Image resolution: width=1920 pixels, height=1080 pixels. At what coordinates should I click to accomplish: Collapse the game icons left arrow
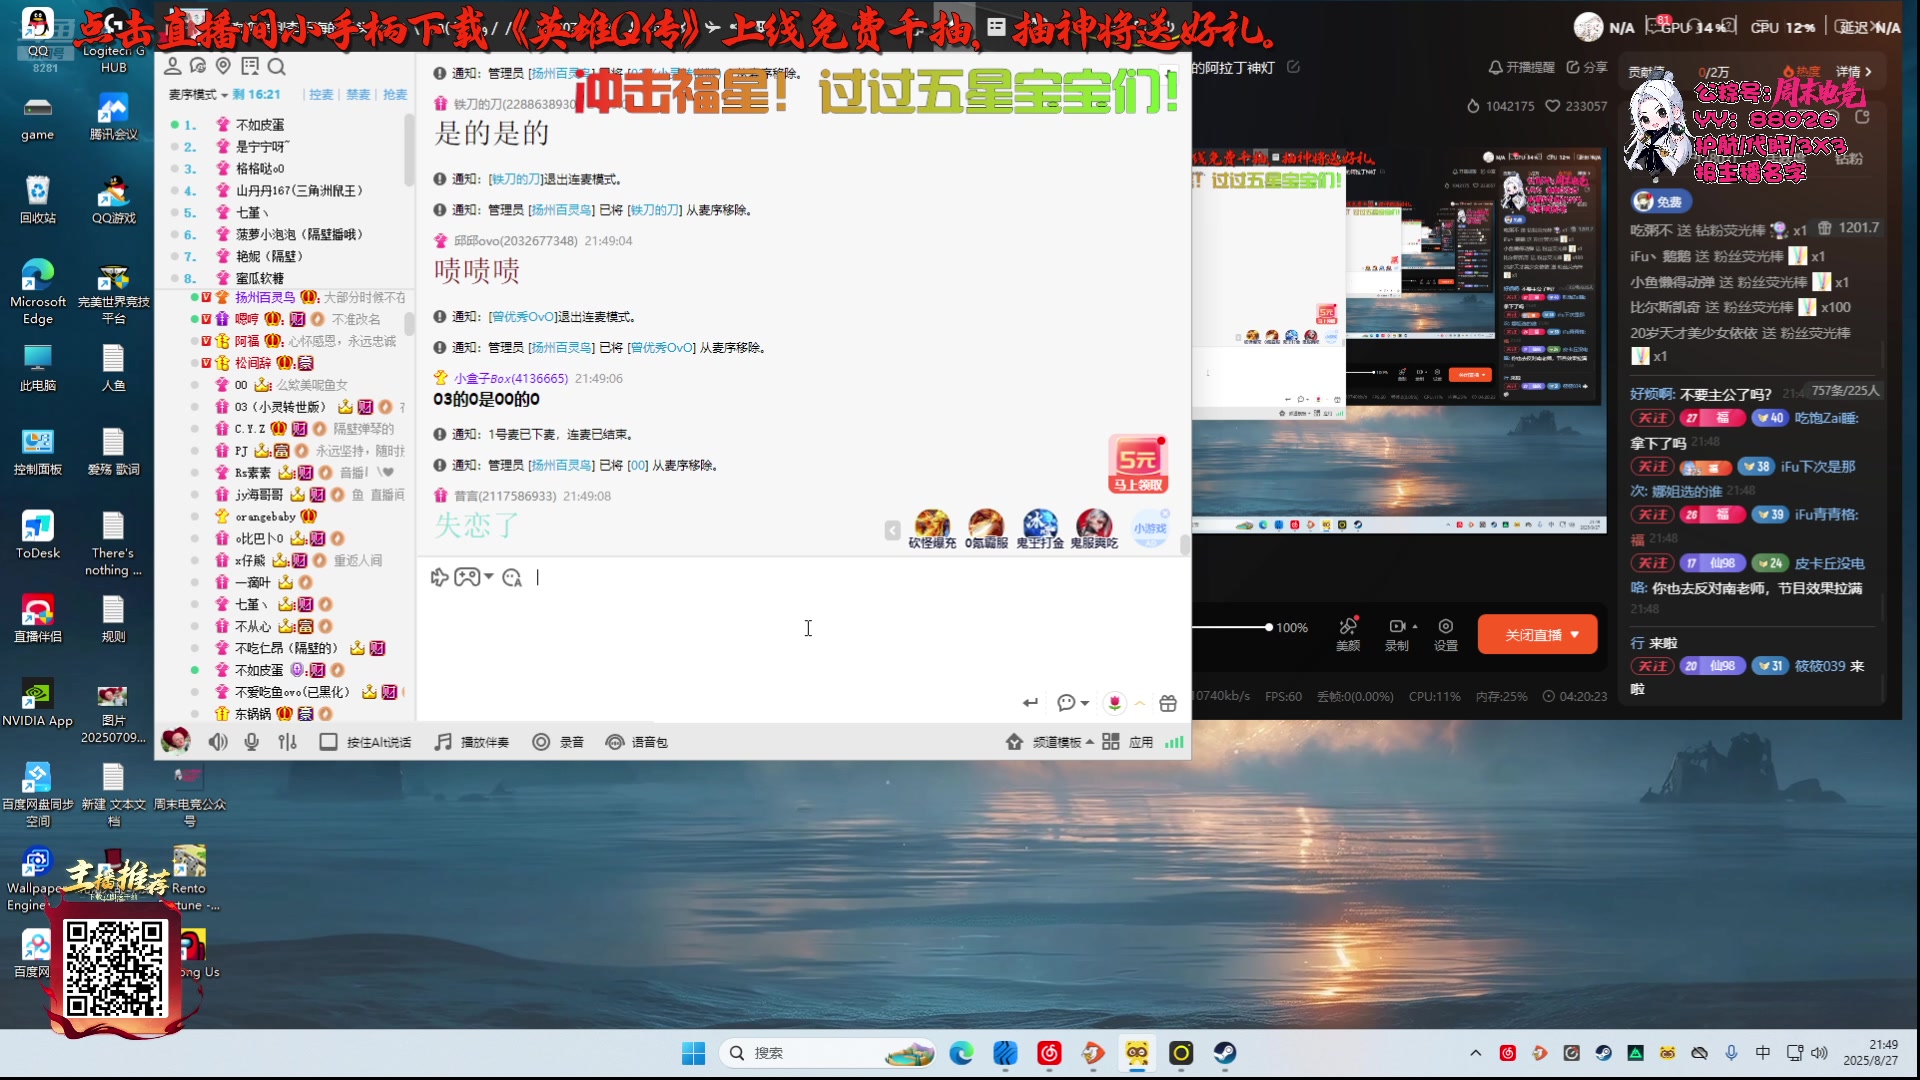pyautogui.click(x=892, y=530)
